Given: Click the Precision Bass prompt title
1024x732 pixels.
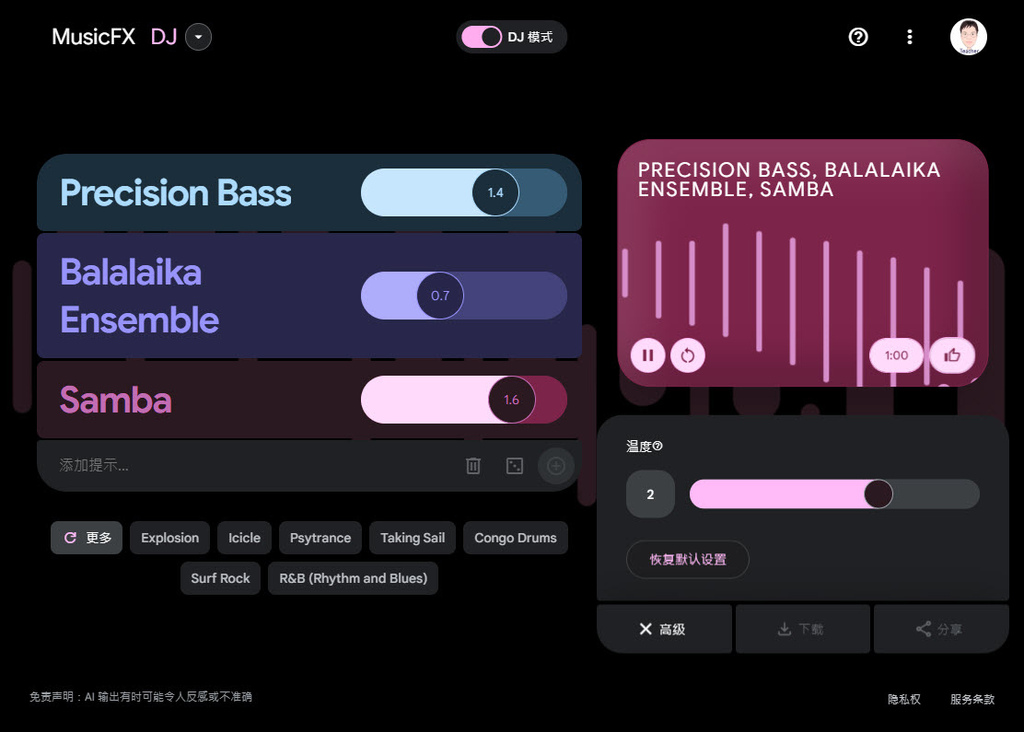Looking at the screenshot, I should point(176,193).
